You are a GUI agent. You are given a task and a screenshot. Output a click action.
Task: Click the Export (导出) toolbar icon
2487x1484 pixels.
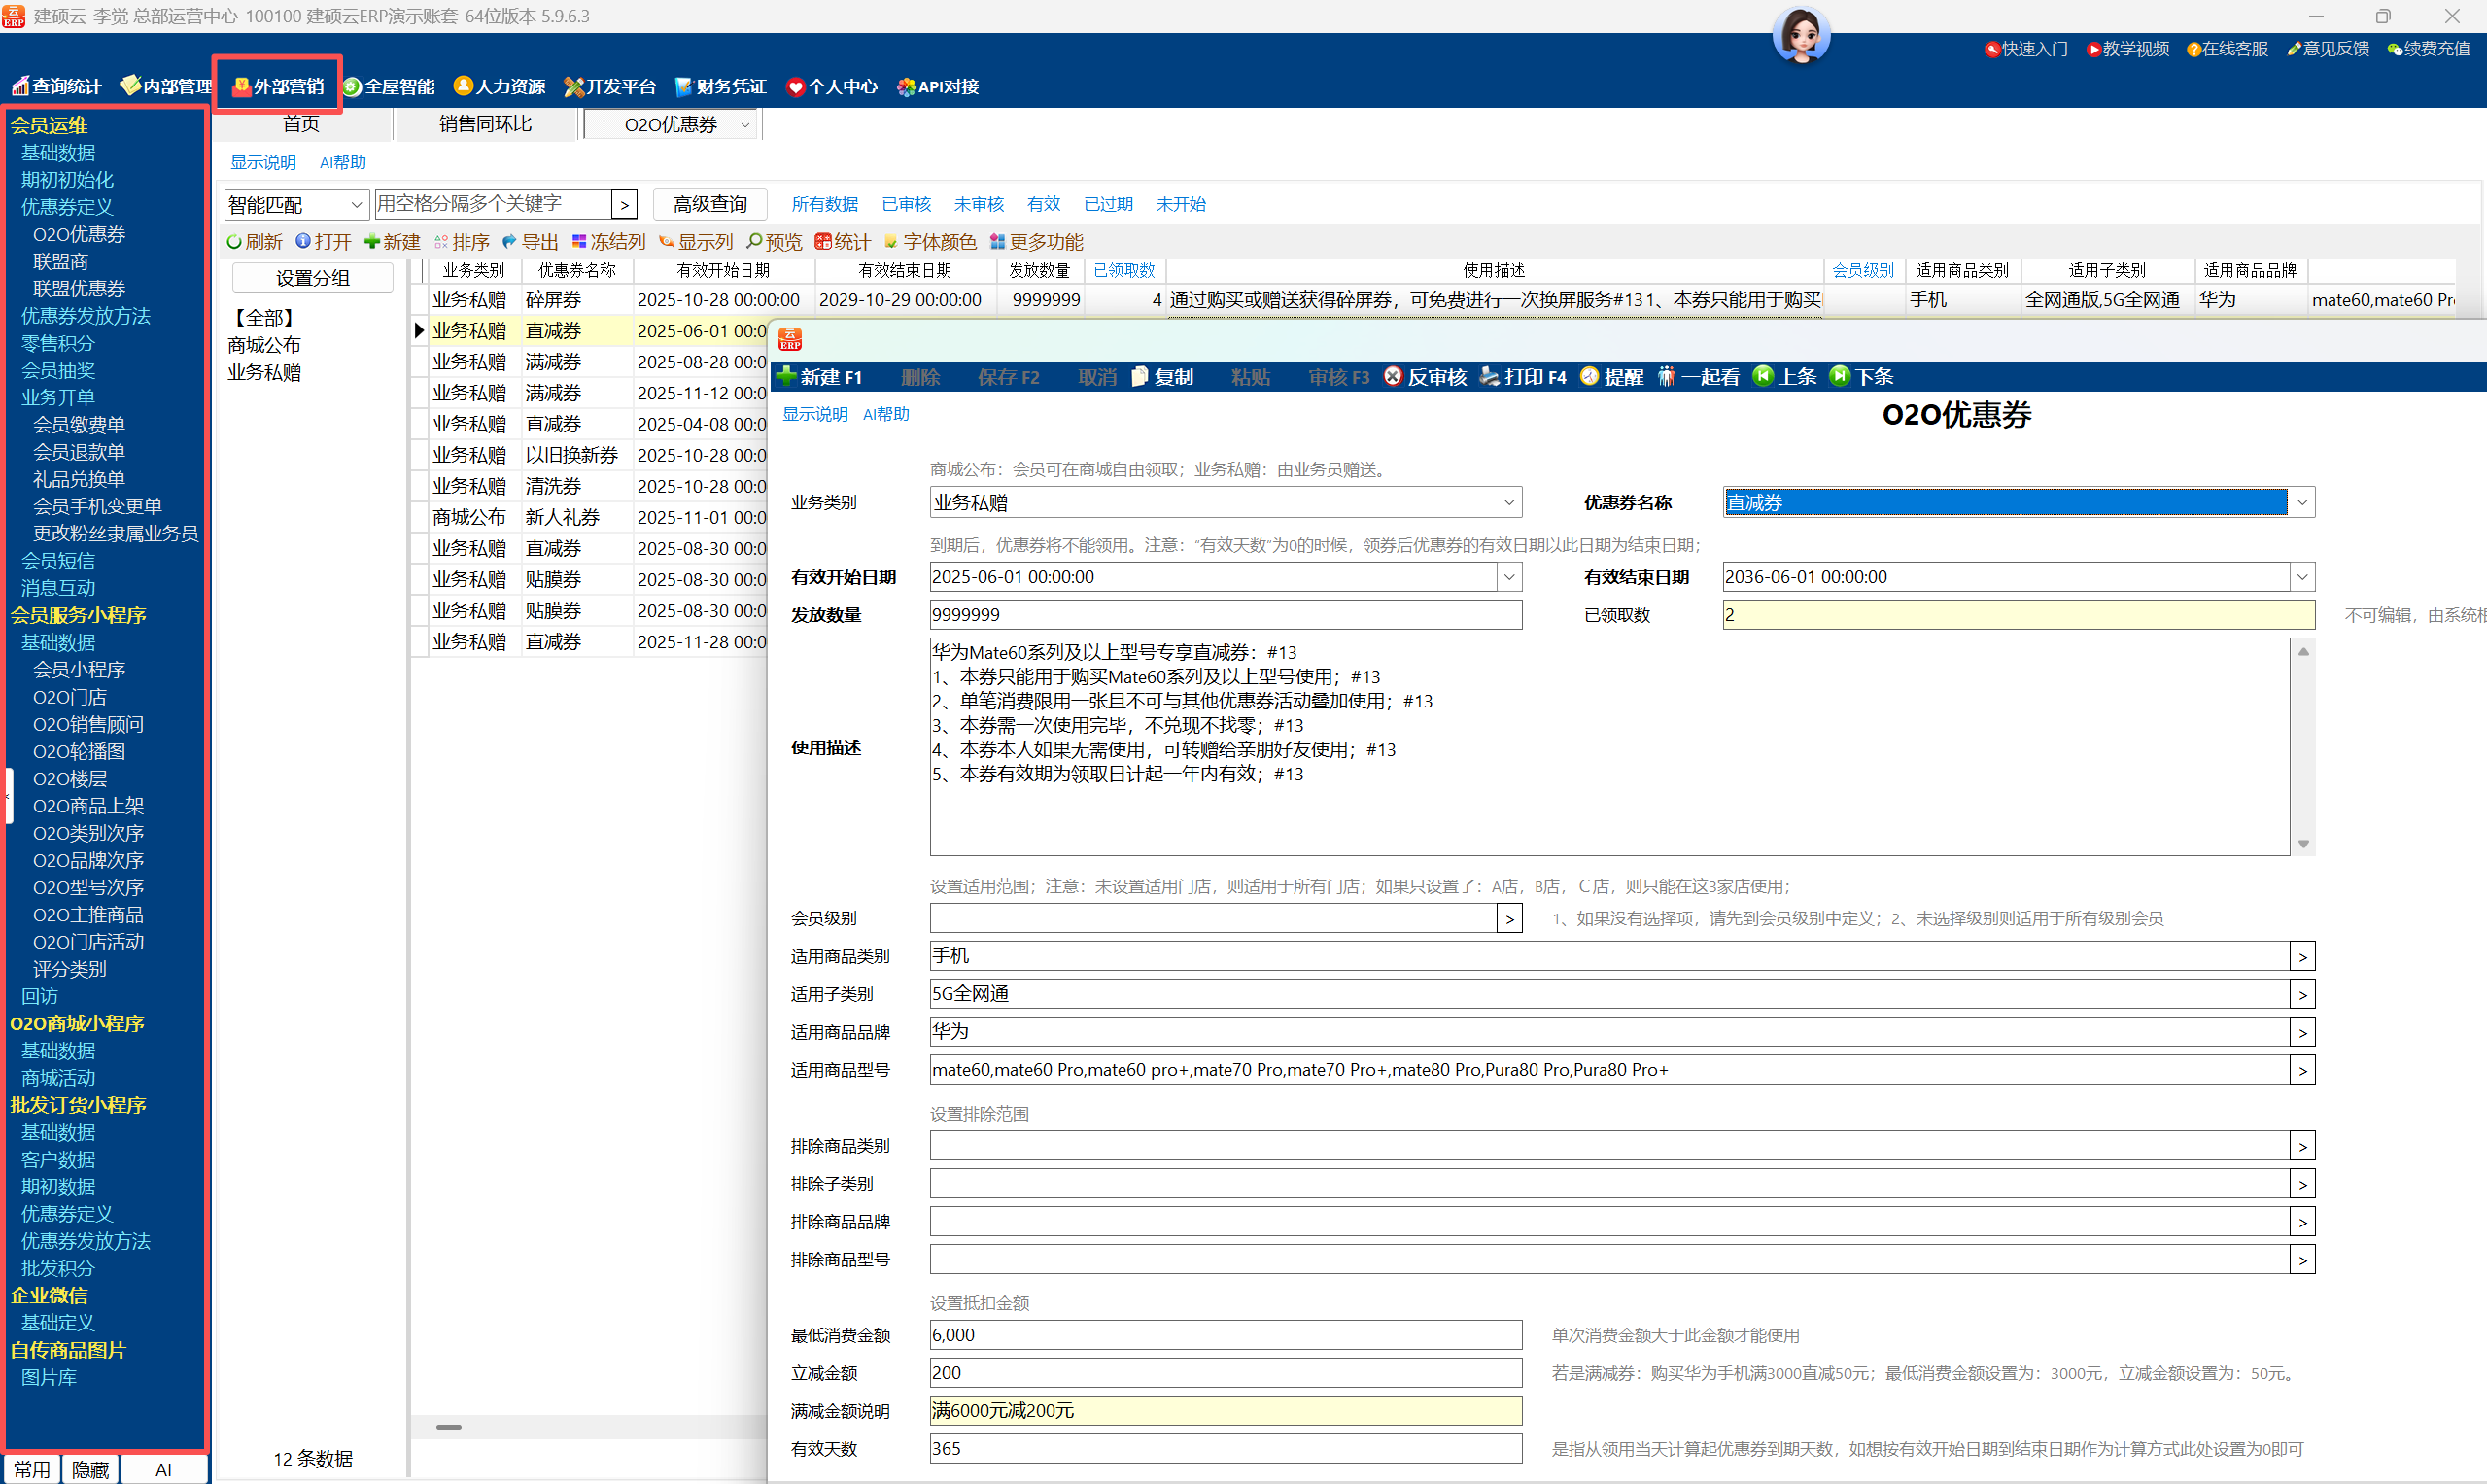coord(510,242)
